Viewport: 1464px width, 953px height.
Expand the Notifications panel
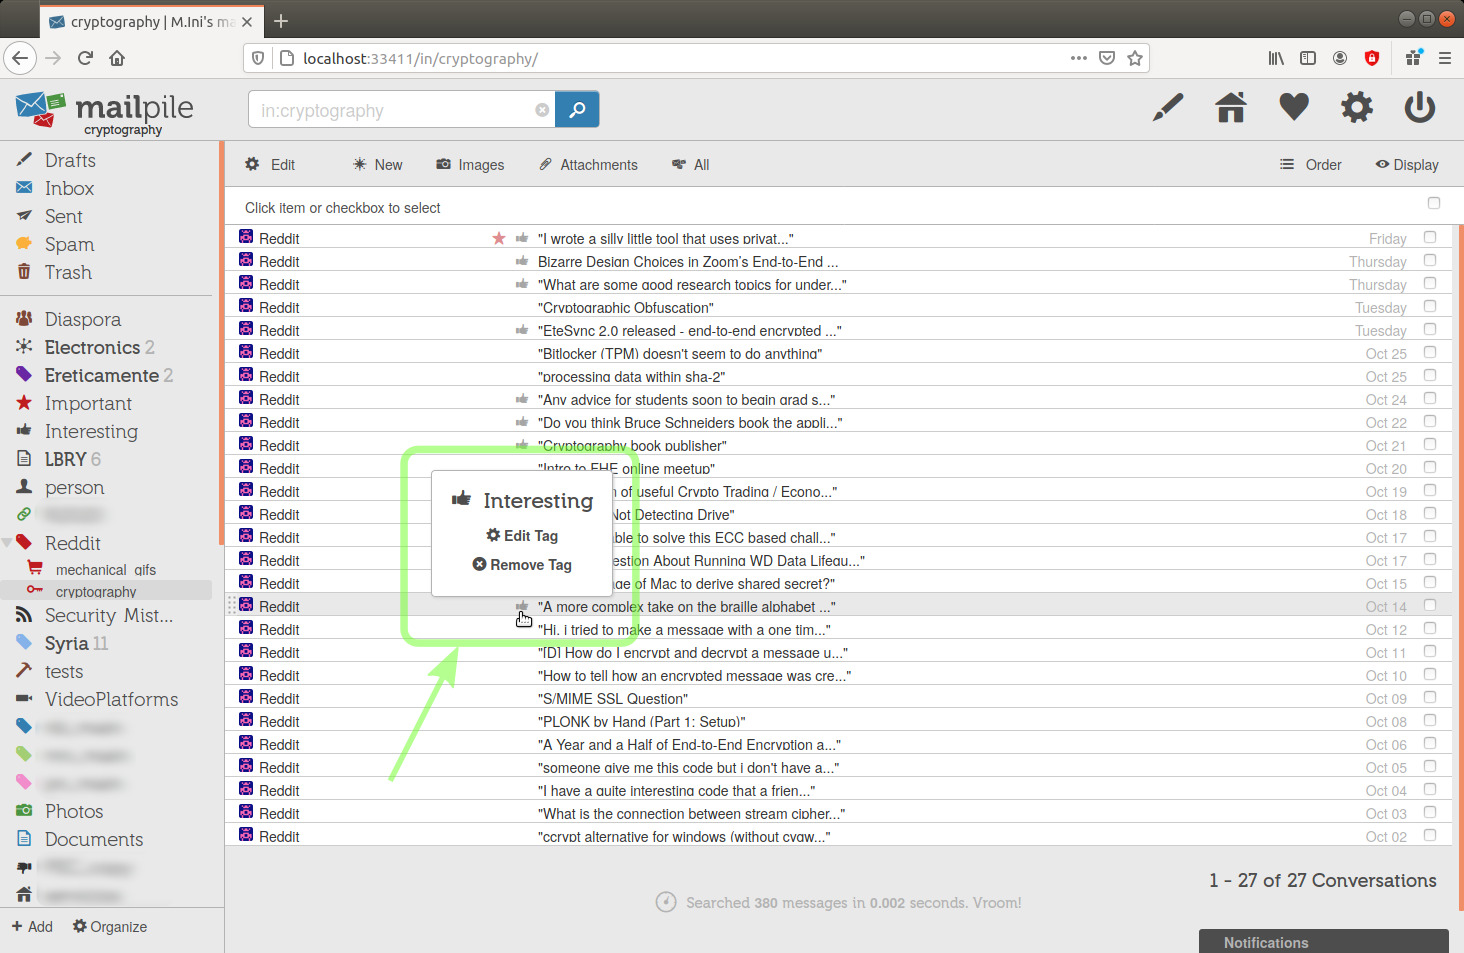point(1323,942)
